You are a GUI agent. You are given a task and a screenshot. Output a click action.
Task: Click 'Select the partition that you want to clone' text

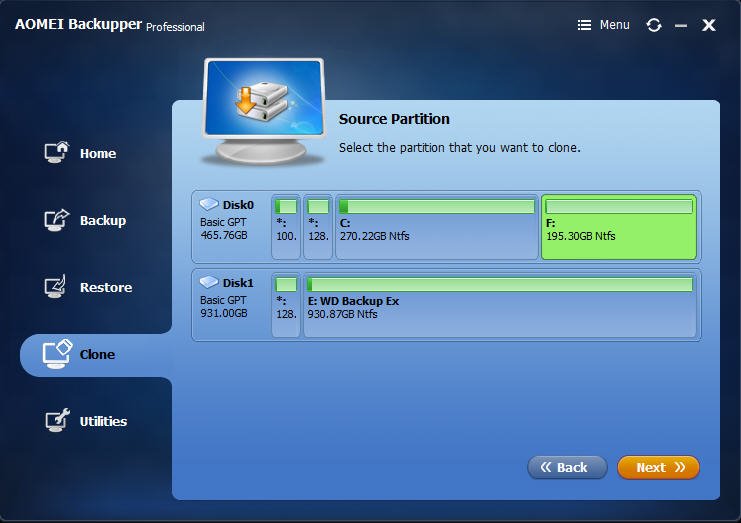[x=459, y=148]
